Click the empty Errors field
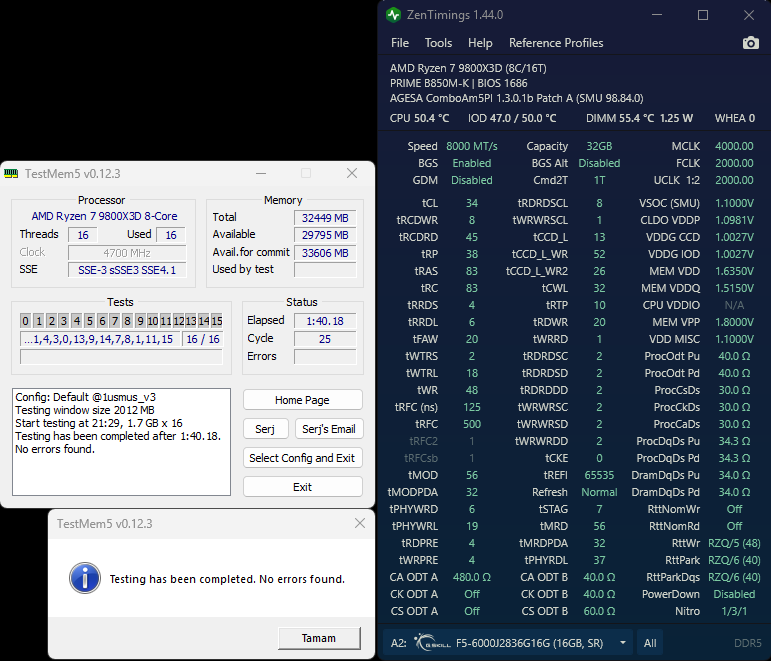Viewport: 771px width, 661px height. (x=325, y=357)
